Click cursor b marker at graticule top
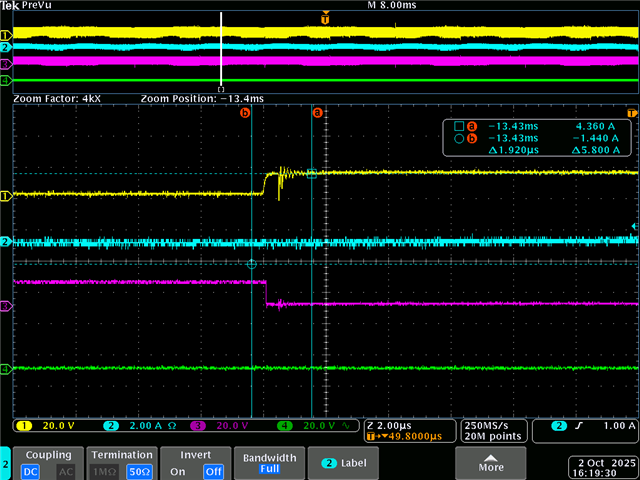The height and width of the screenshot is (480, 640). pos(244,112)
